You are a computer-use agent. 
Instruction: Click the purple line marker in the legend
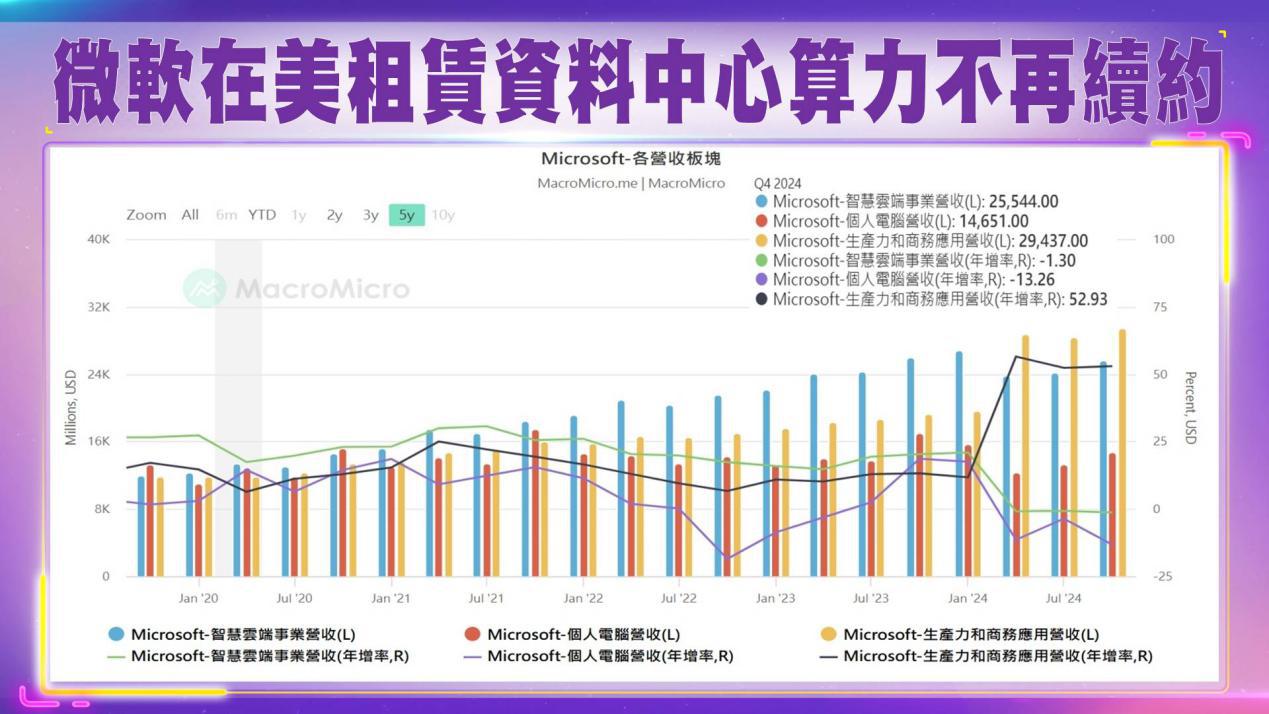pyautogui.click(x=473, y=657)
